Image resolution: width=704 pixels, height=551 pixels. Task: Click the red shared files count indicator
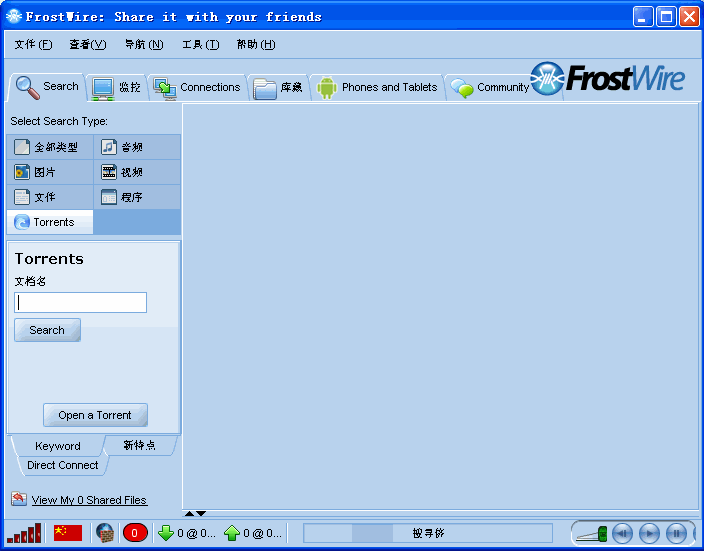(x=135, y=533)
